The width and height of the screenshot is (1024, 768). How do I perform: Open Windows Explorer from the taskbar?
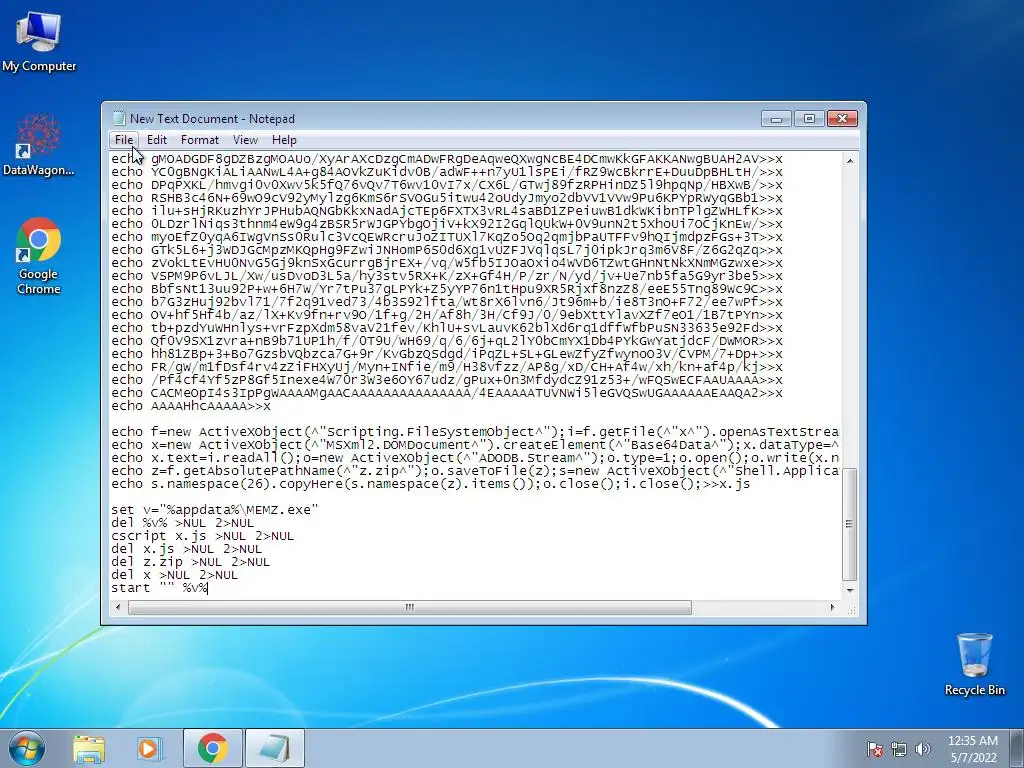coord(89,748)
